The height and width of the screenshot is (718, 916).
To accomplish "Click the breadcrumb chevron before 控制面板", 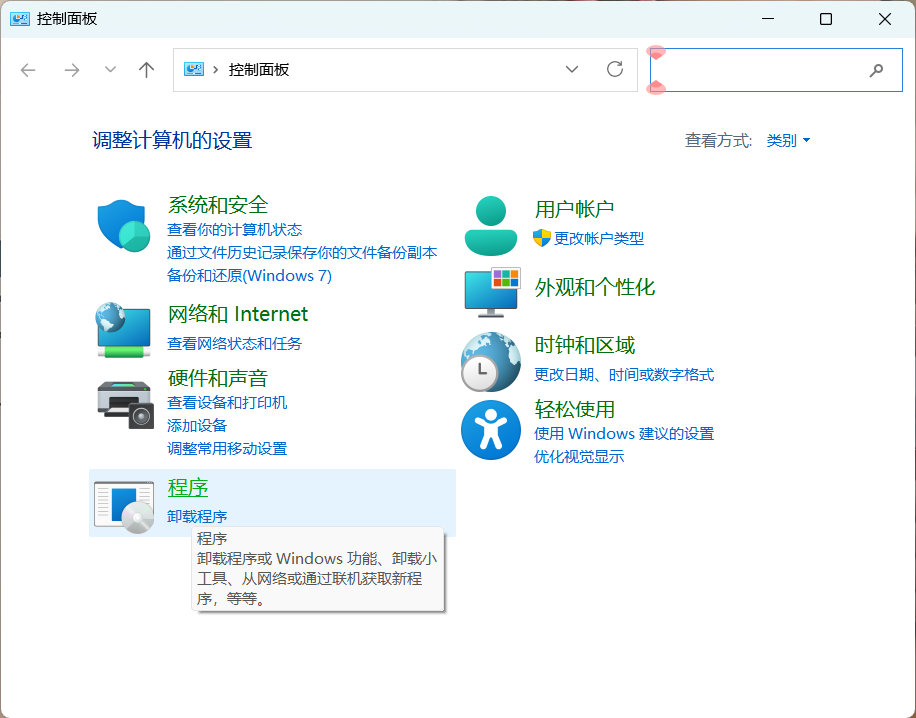I will [x=216, y=70].
